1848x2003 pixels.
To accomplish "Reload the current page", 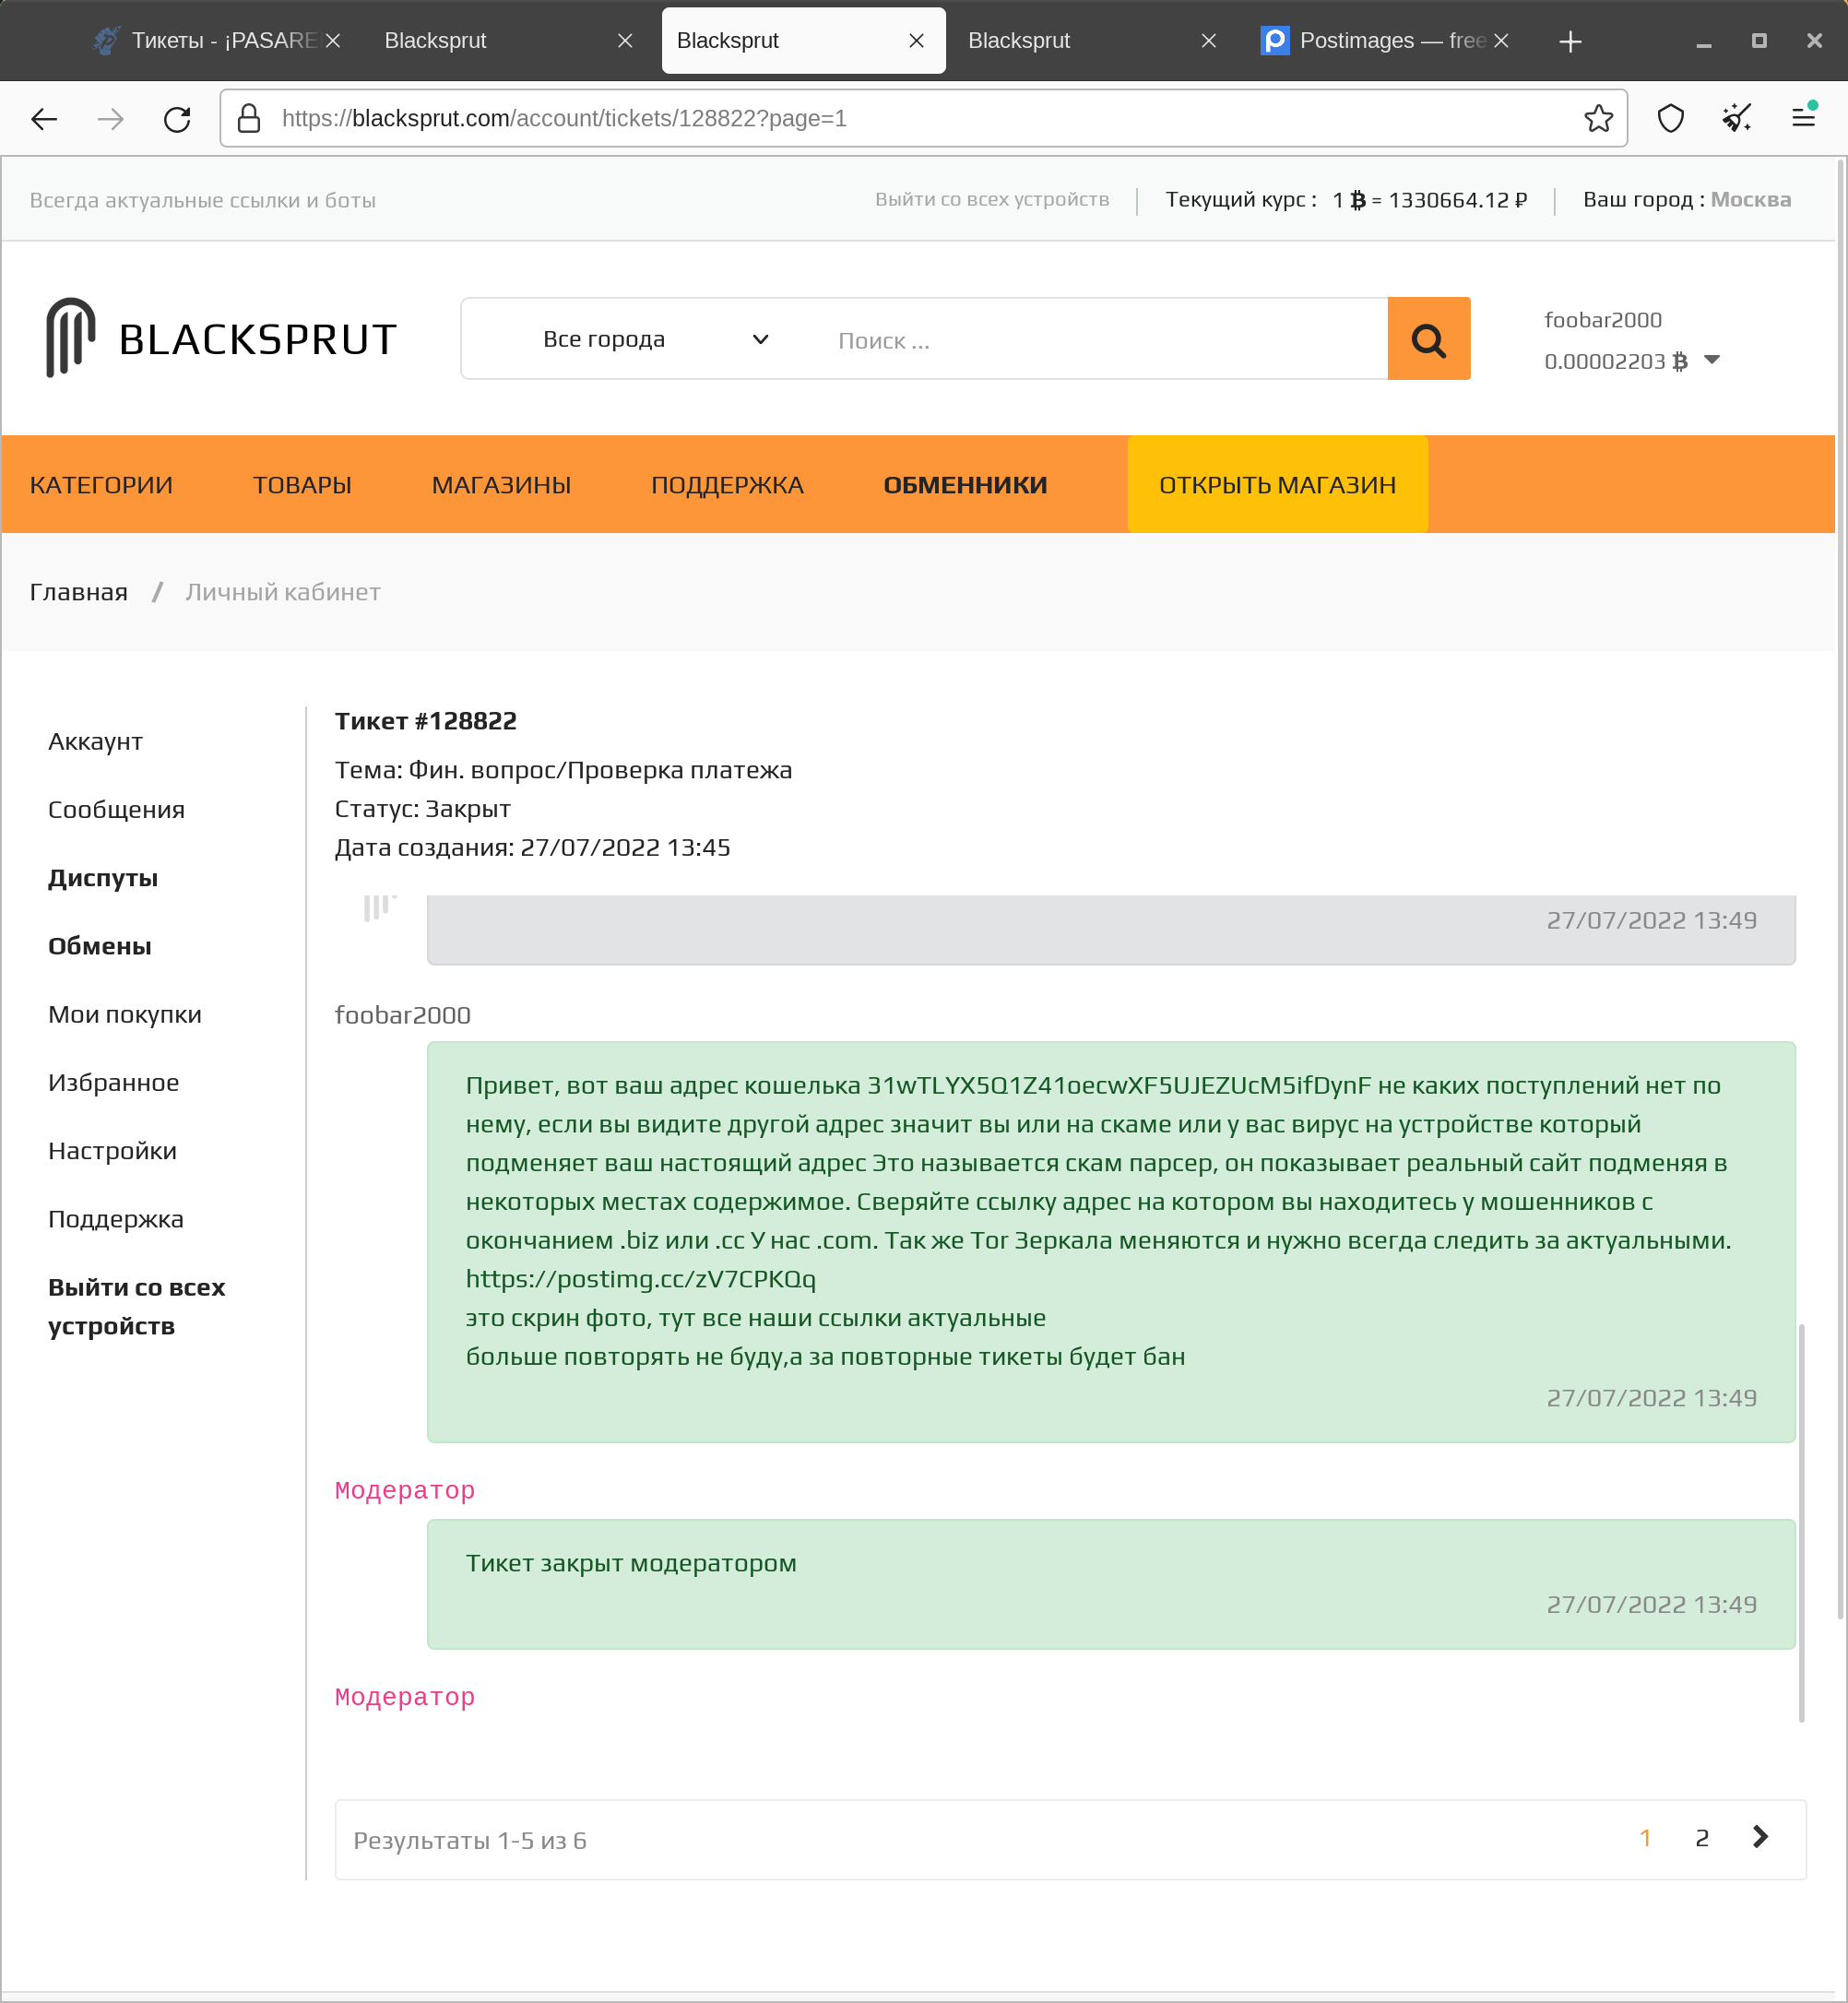I will (177, 119).
